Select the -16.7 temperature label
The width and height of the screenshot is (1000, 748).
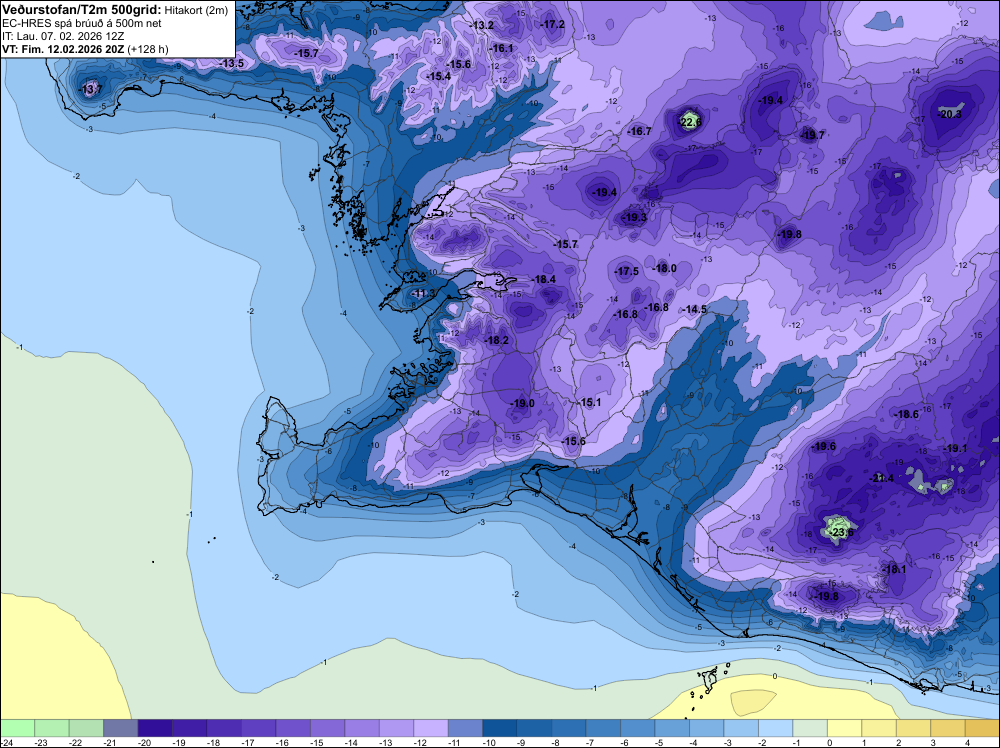[x=640, y=131]
